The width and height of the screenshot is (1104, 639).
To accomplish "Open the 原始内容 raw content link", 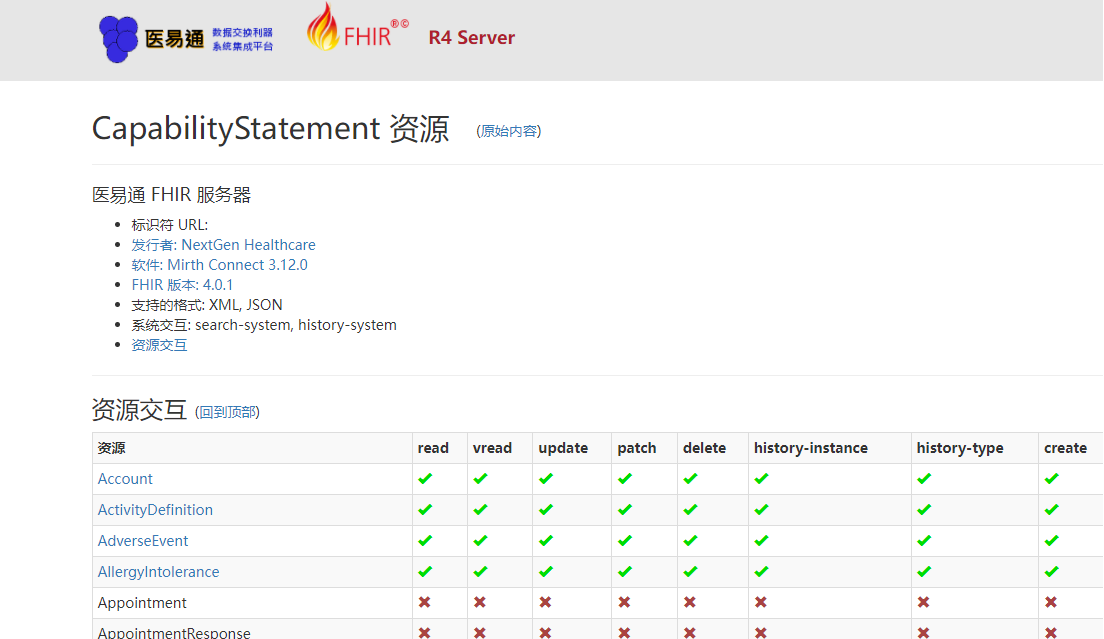I will pyautogui.click(x=509, y=131).
